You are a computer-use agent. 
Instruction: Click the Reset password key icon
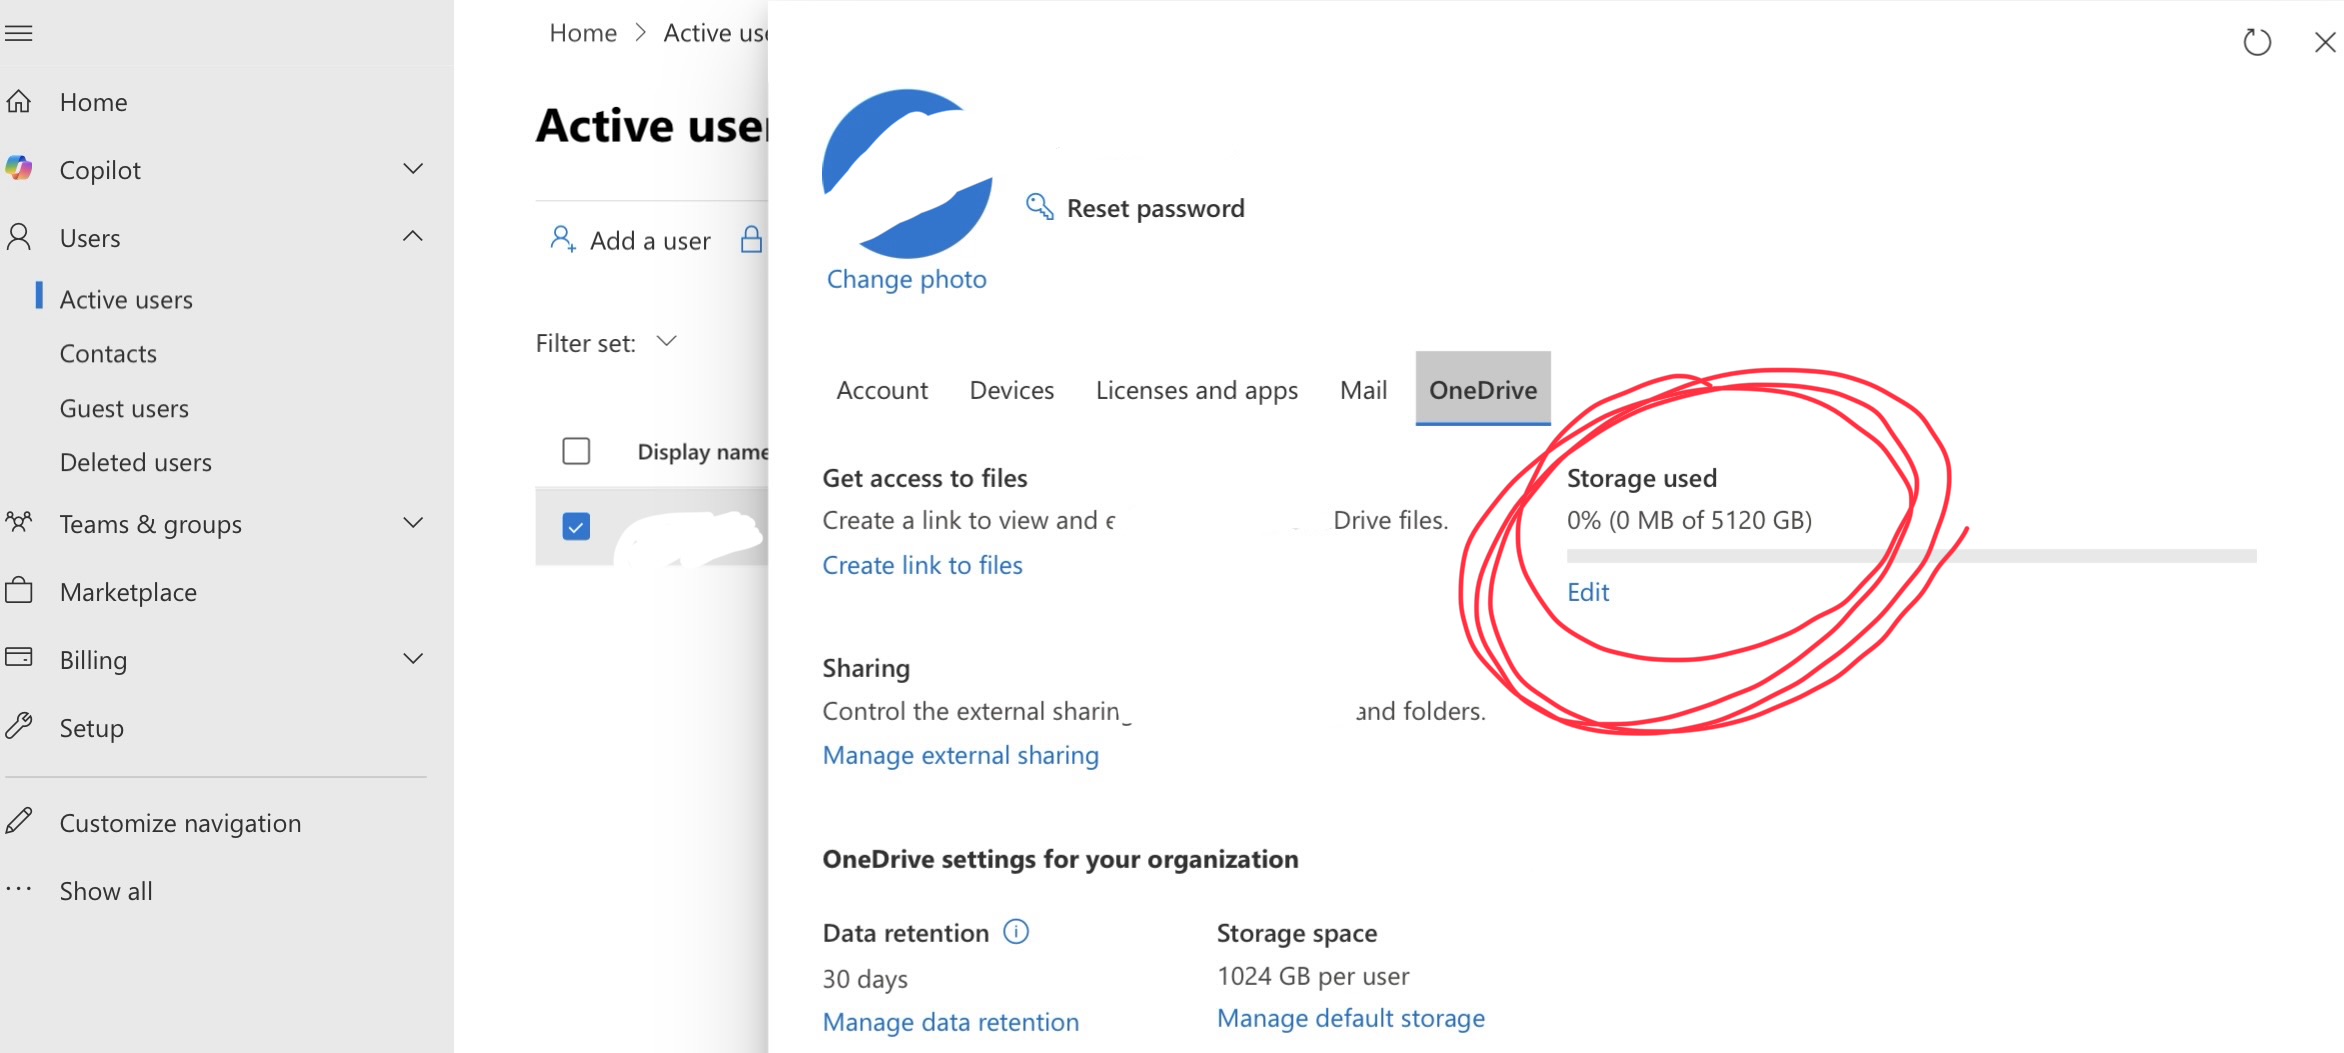click(1040, 207)
